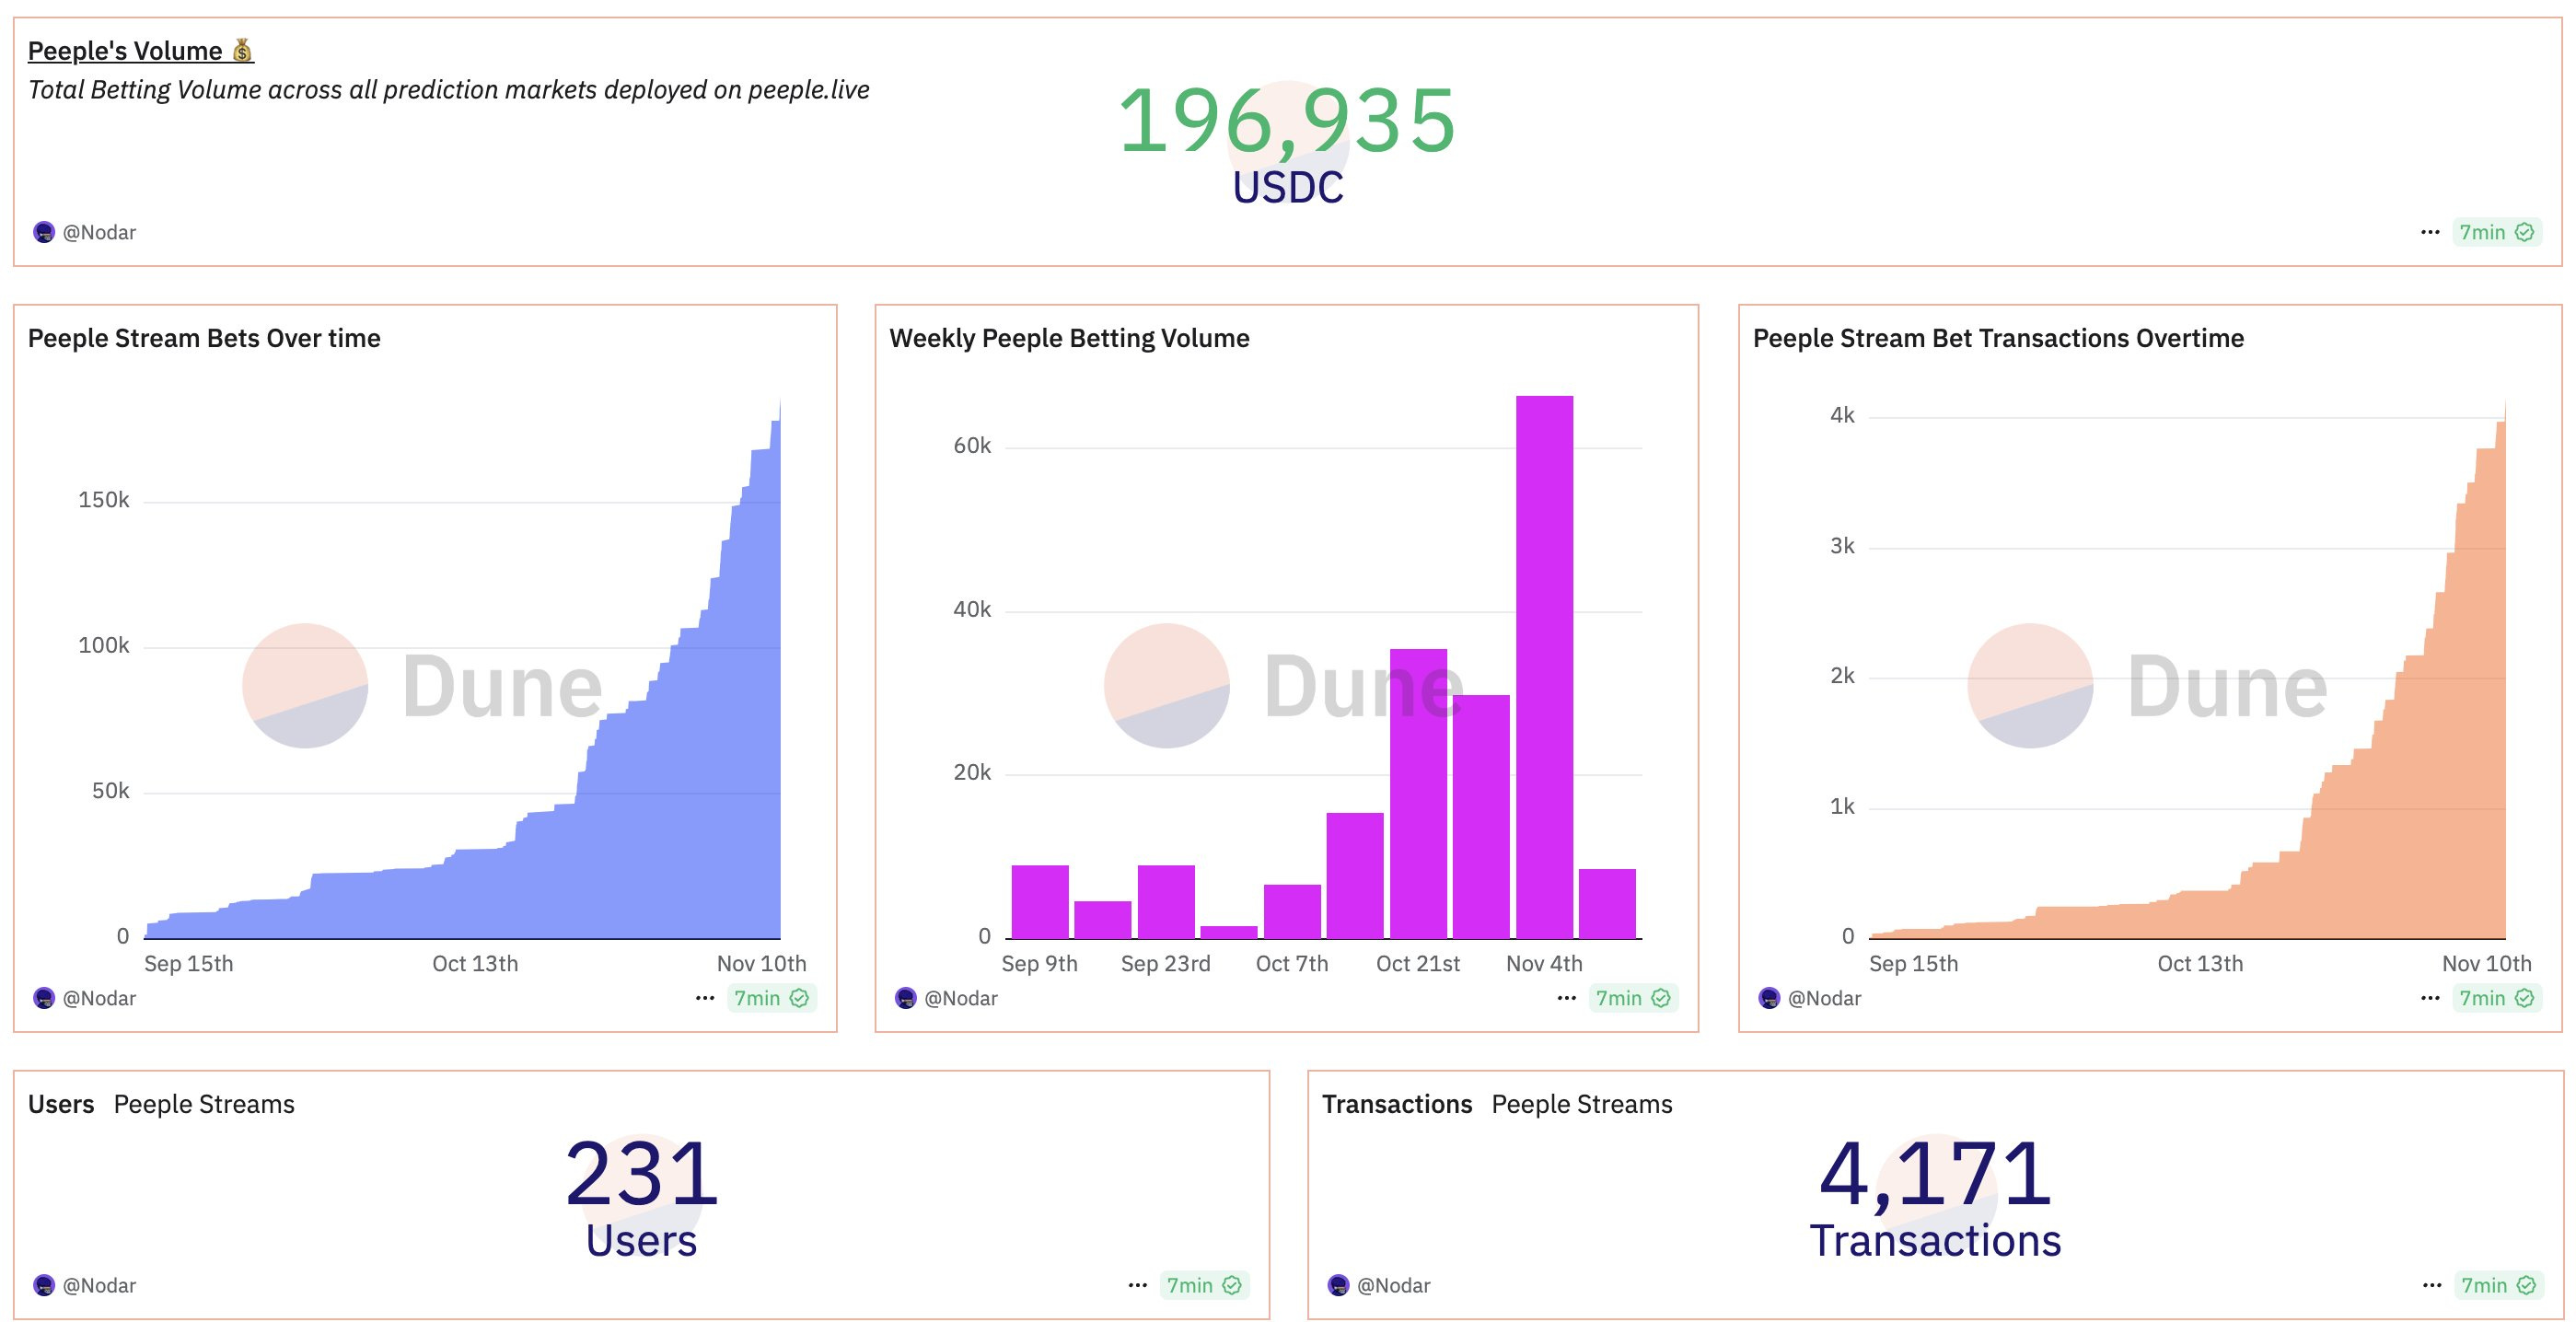Open three-dot menu on Peeple's Volume panel
2576x1322 pixels.
tap(2430, 232)
